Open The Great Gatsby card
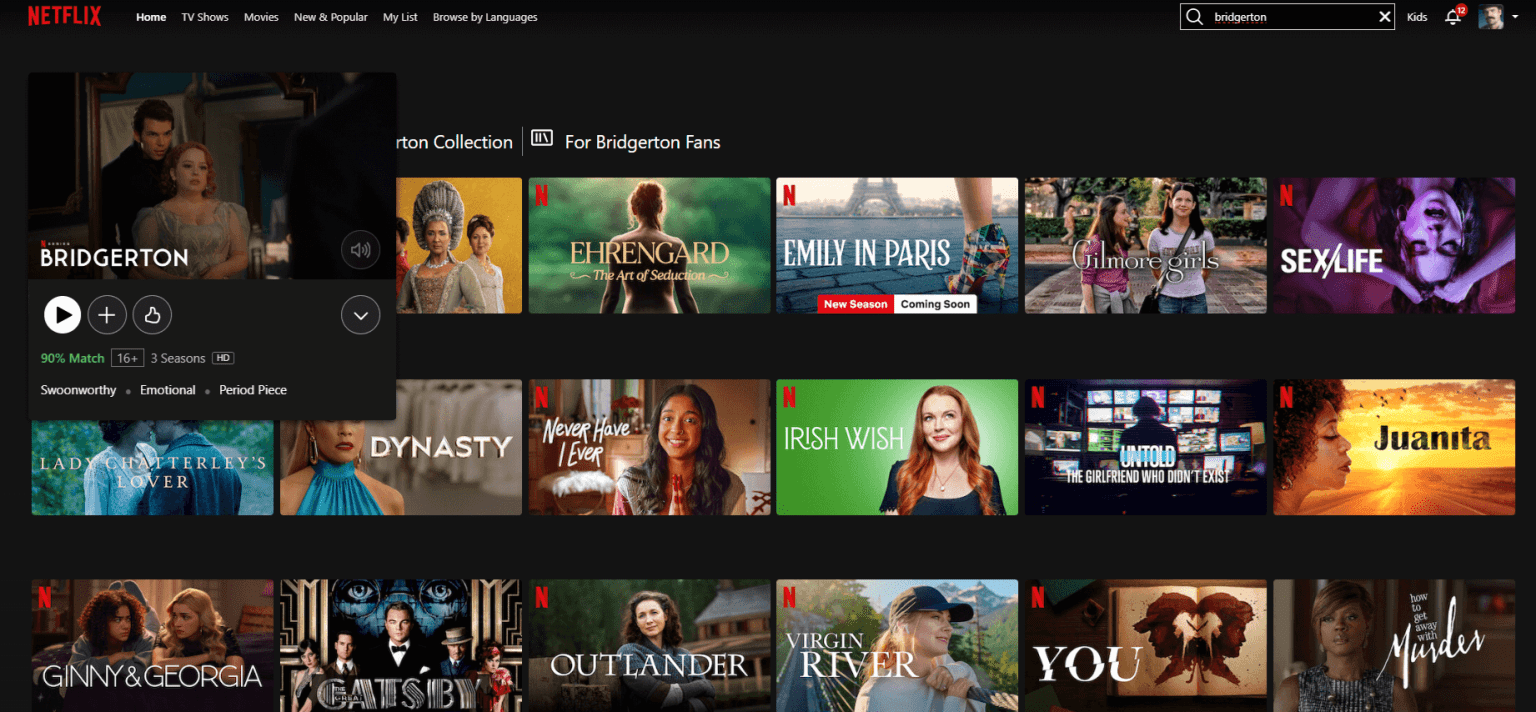The height and width of the screenshot is (712, 1536). [401, 646]
